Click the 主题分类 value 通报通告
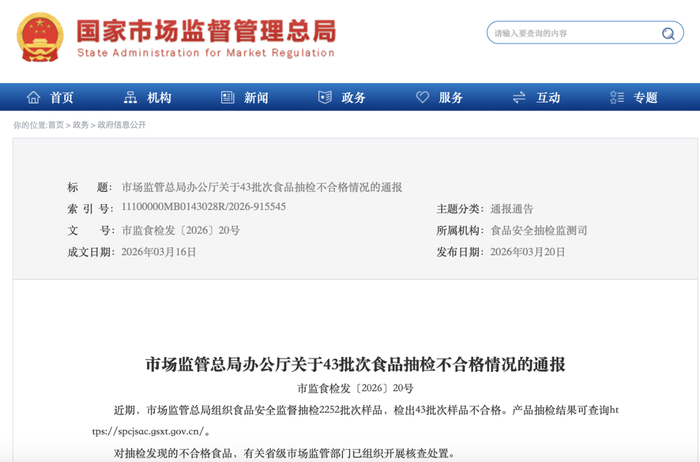Screen dimensions: 700x462 [x=512, y=209]
